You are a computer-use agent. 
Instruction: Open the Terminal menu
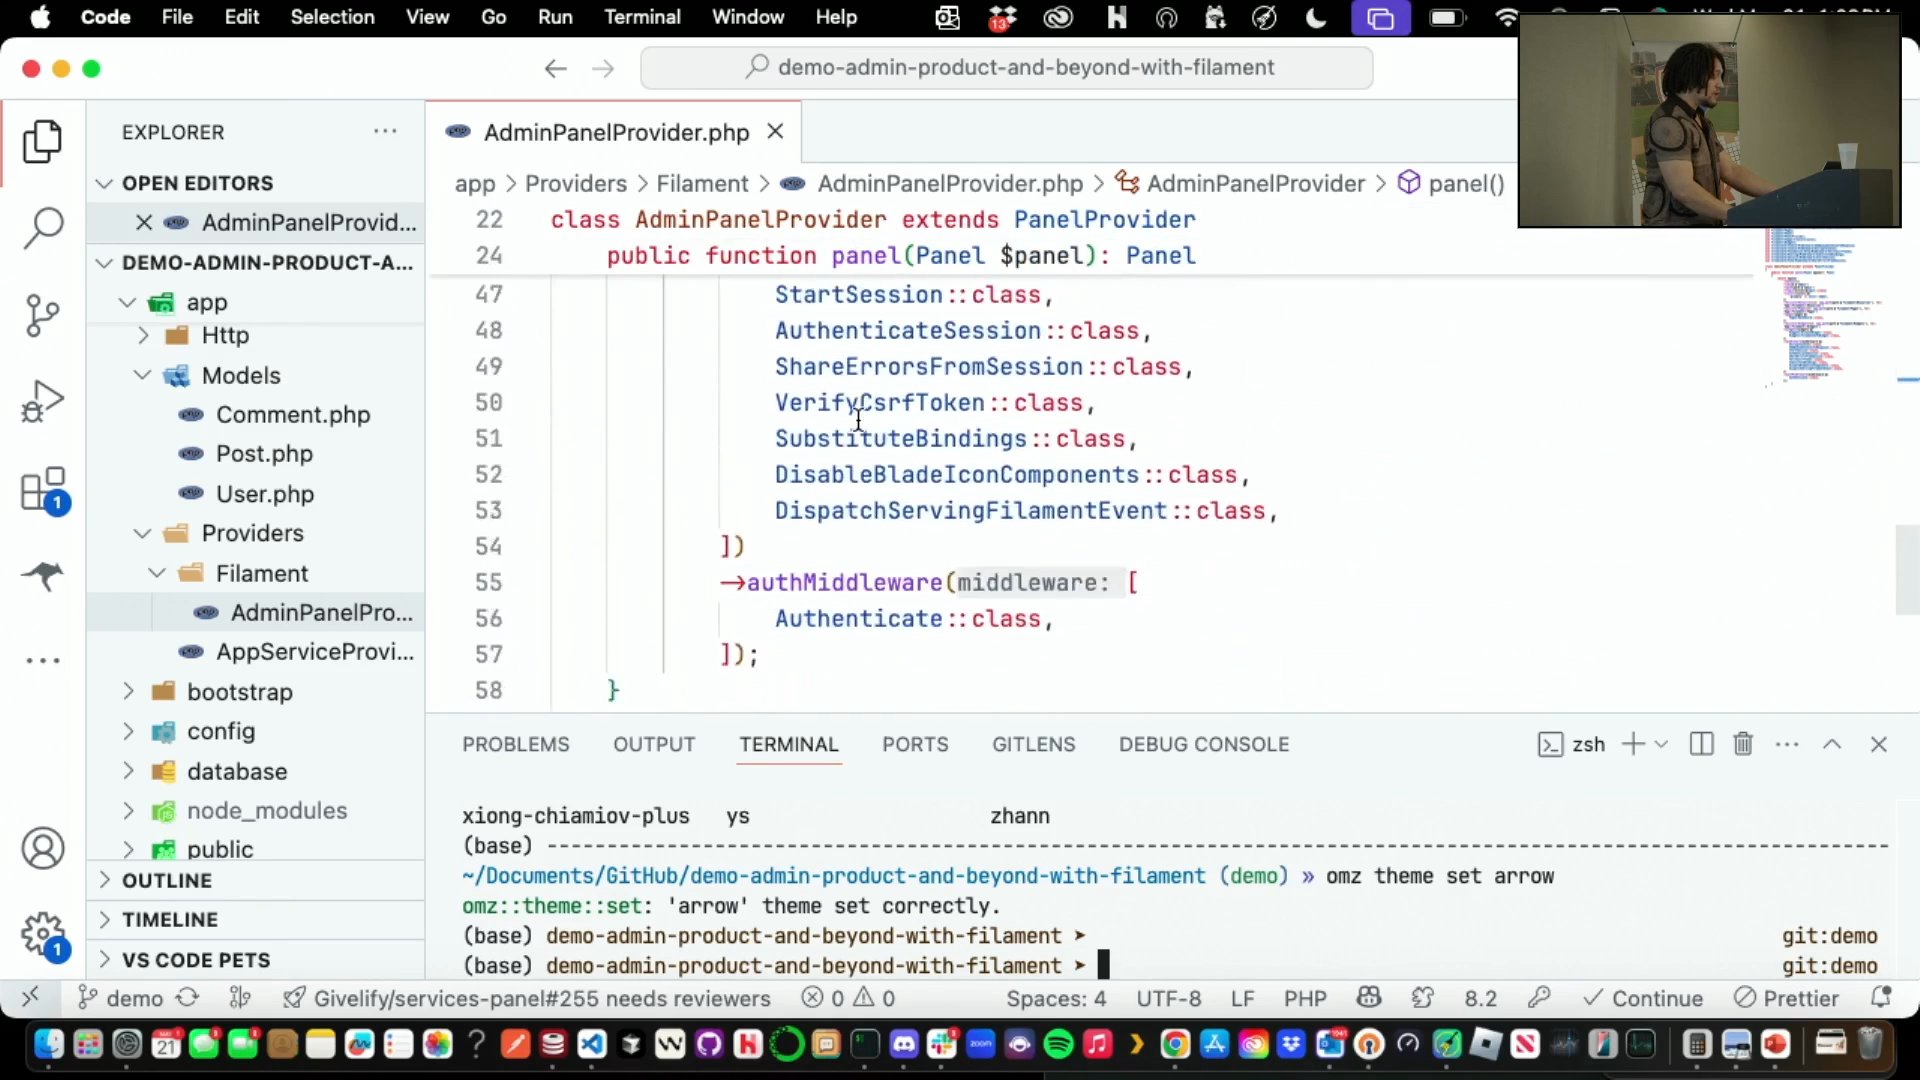coord(642,17)
